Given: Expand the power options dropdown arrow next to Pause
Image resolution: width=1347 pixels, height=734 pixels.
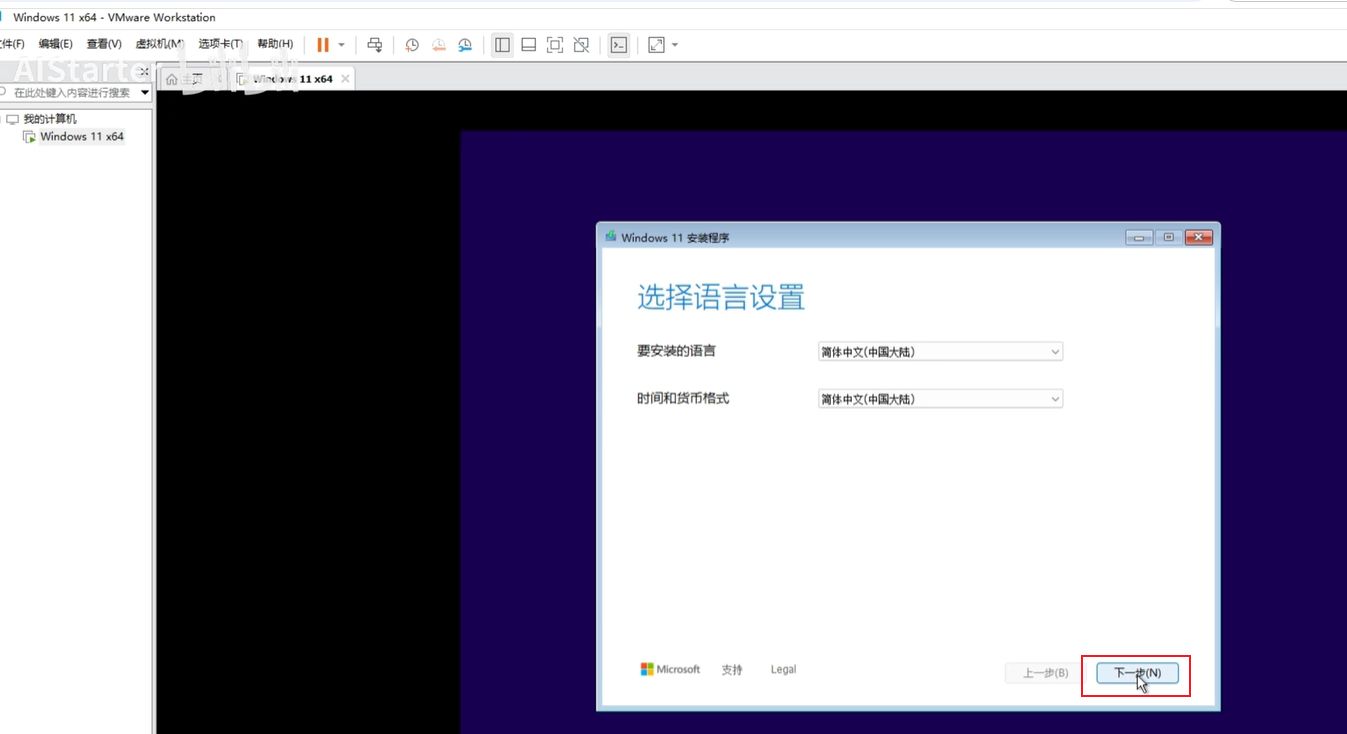Looking at the screenshot, I should [x=341, y=45].
